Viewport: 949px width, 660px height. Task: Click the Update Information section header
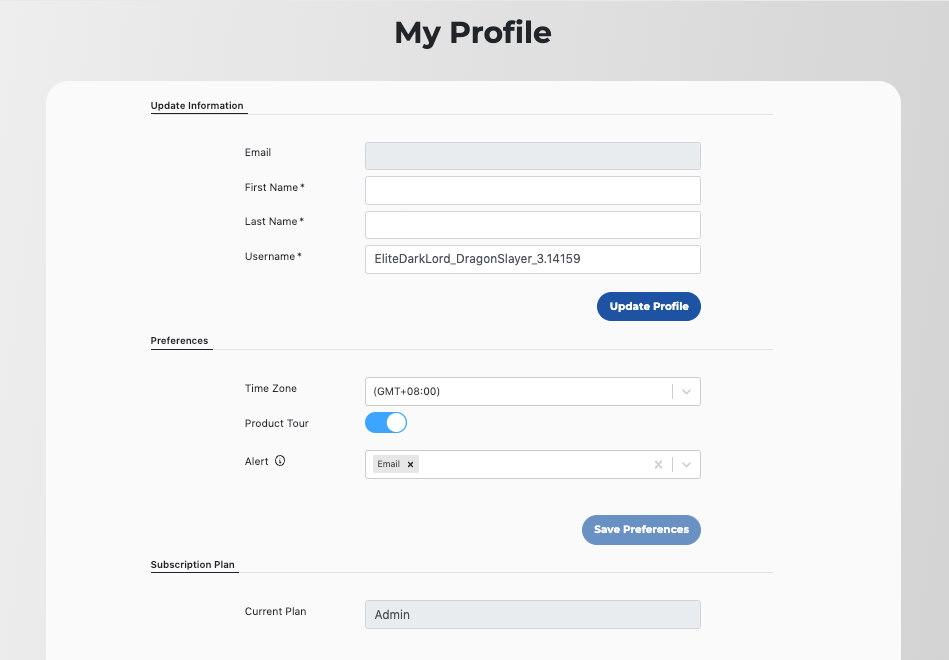tap(197, 105)
